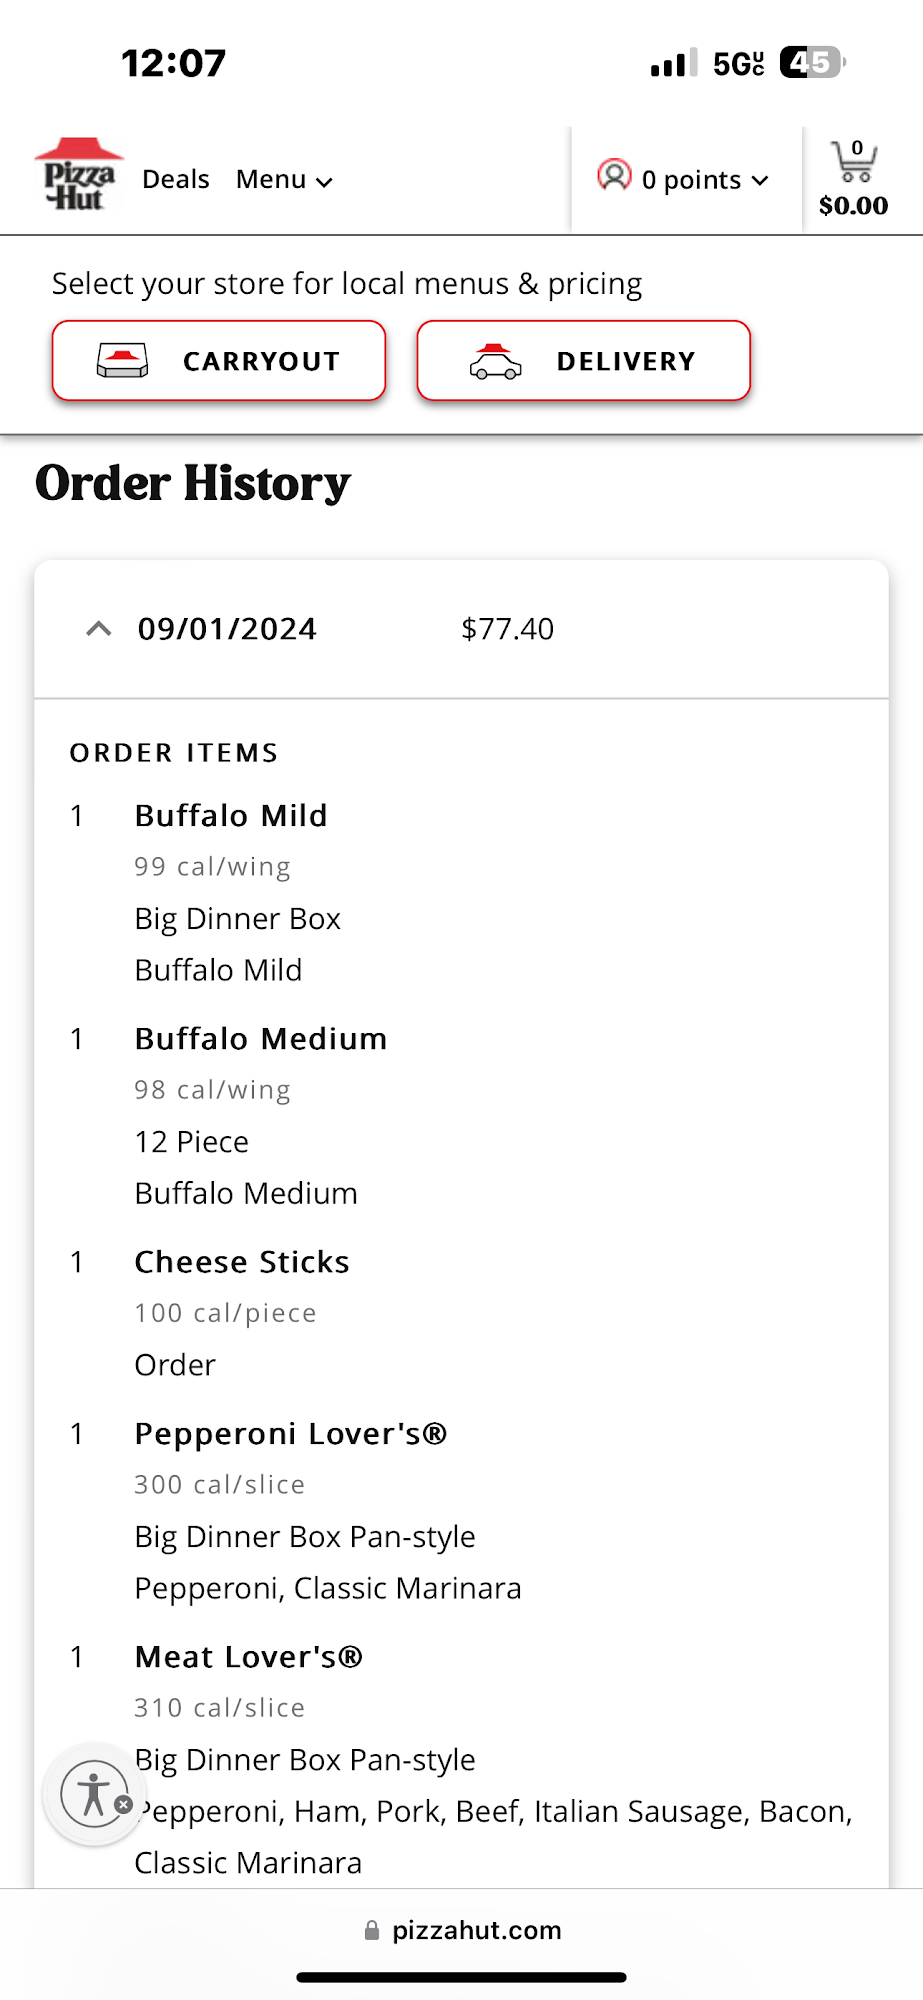Image resolution: width=923 pixels, height=2000 pixels.
Task: Open the accessibility options icon
Action: [93, 1794]
